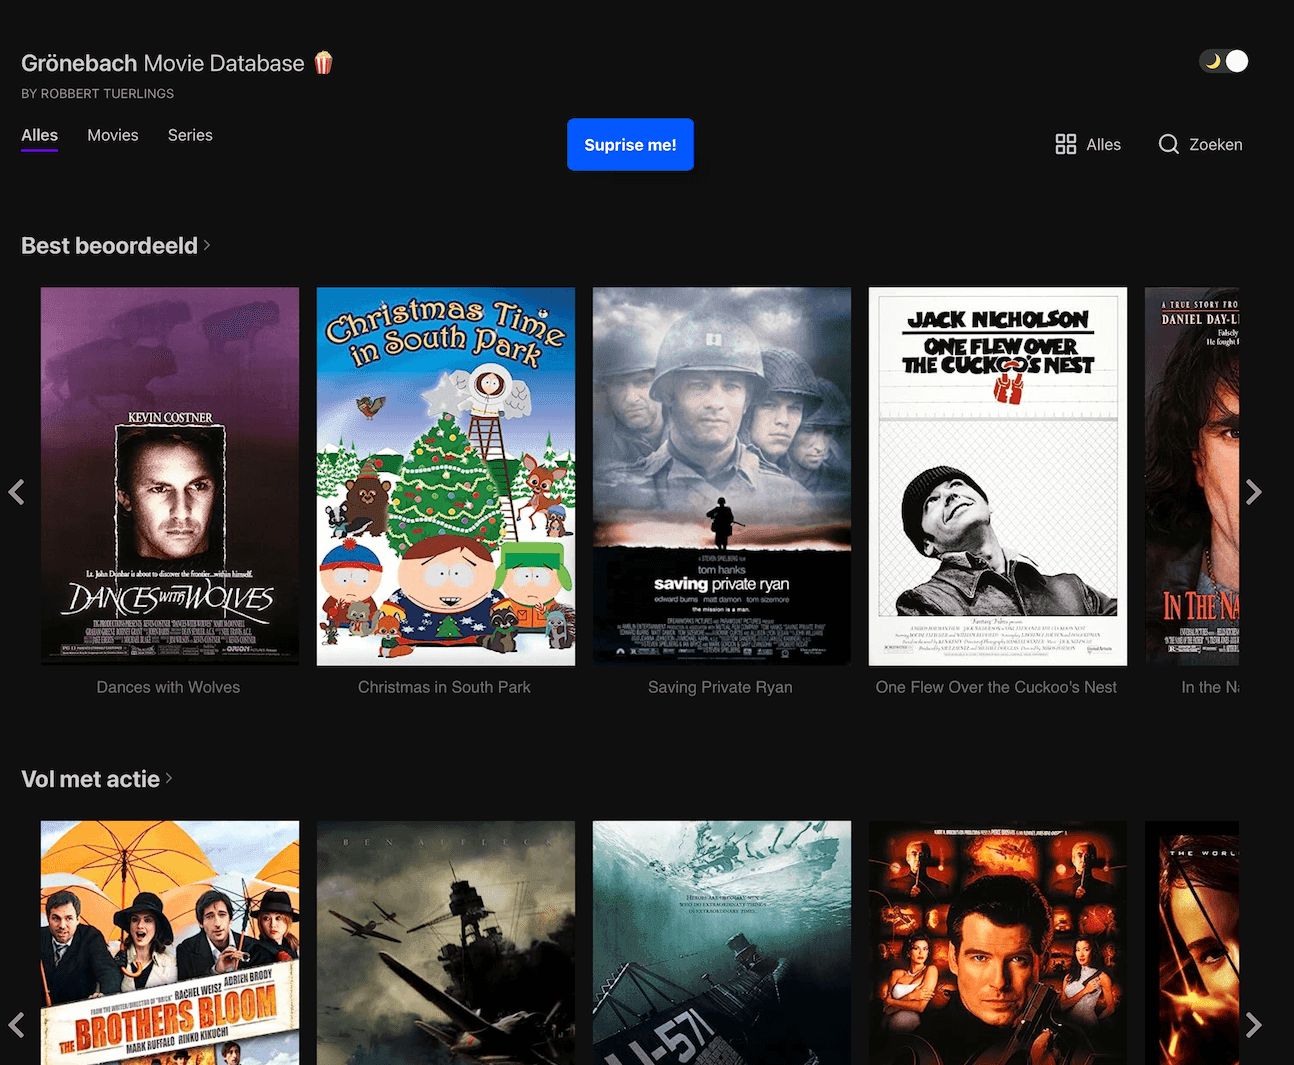Click the grid icon beside Alles
The width and height of the screenshot is (1294, 1065).
[1066, 144]
